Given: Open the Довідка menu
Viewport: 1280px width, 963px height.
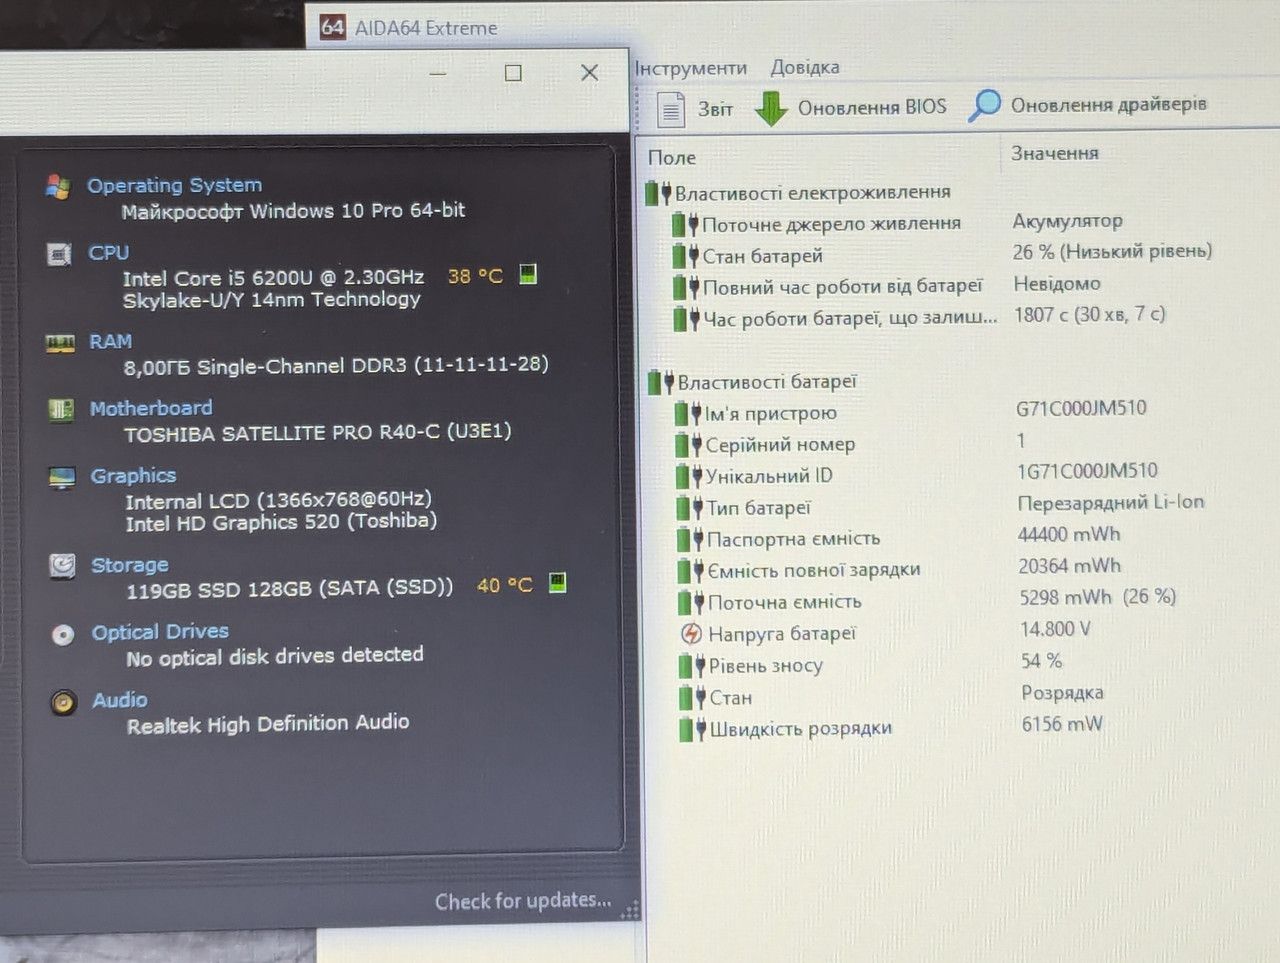Looking at the screenshot, I should pos(805,68).
